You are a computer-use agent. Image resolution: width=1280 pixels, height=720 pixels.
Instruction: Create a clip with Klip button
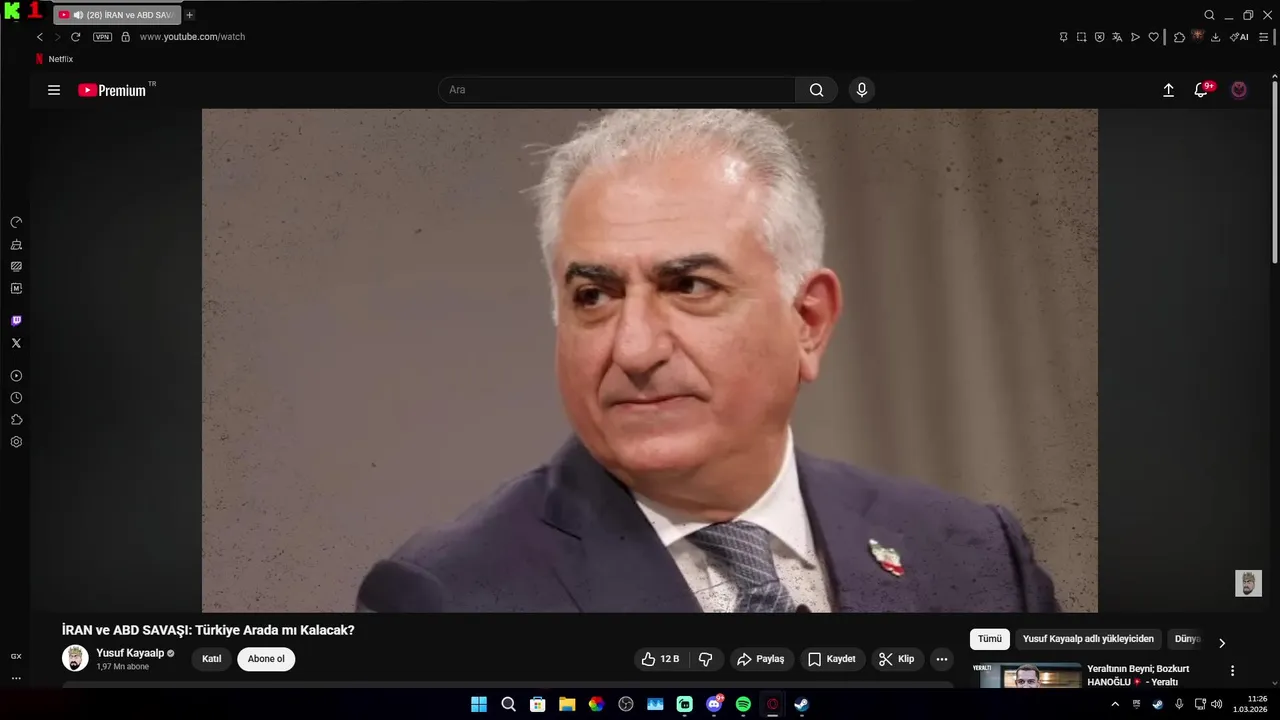point(897,659)
